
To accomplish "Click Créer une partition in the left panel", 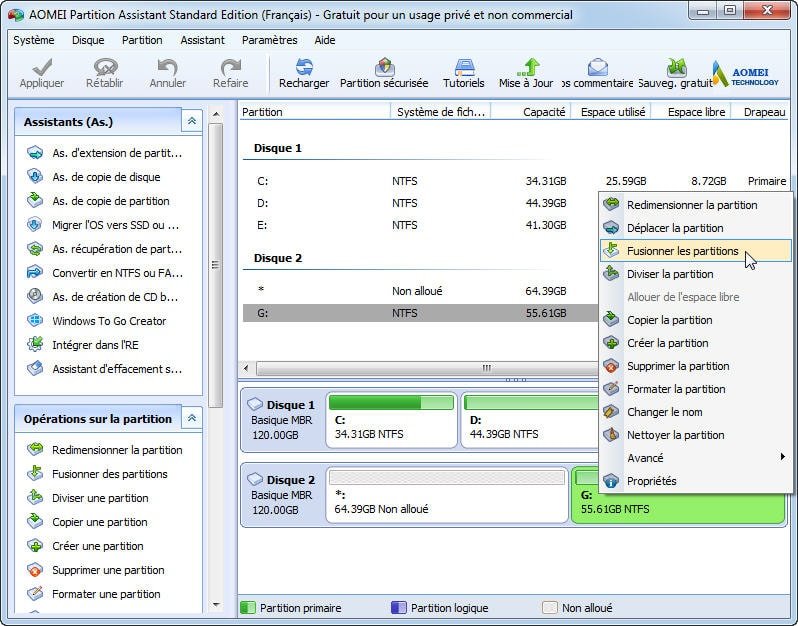I will pos(86,546).
